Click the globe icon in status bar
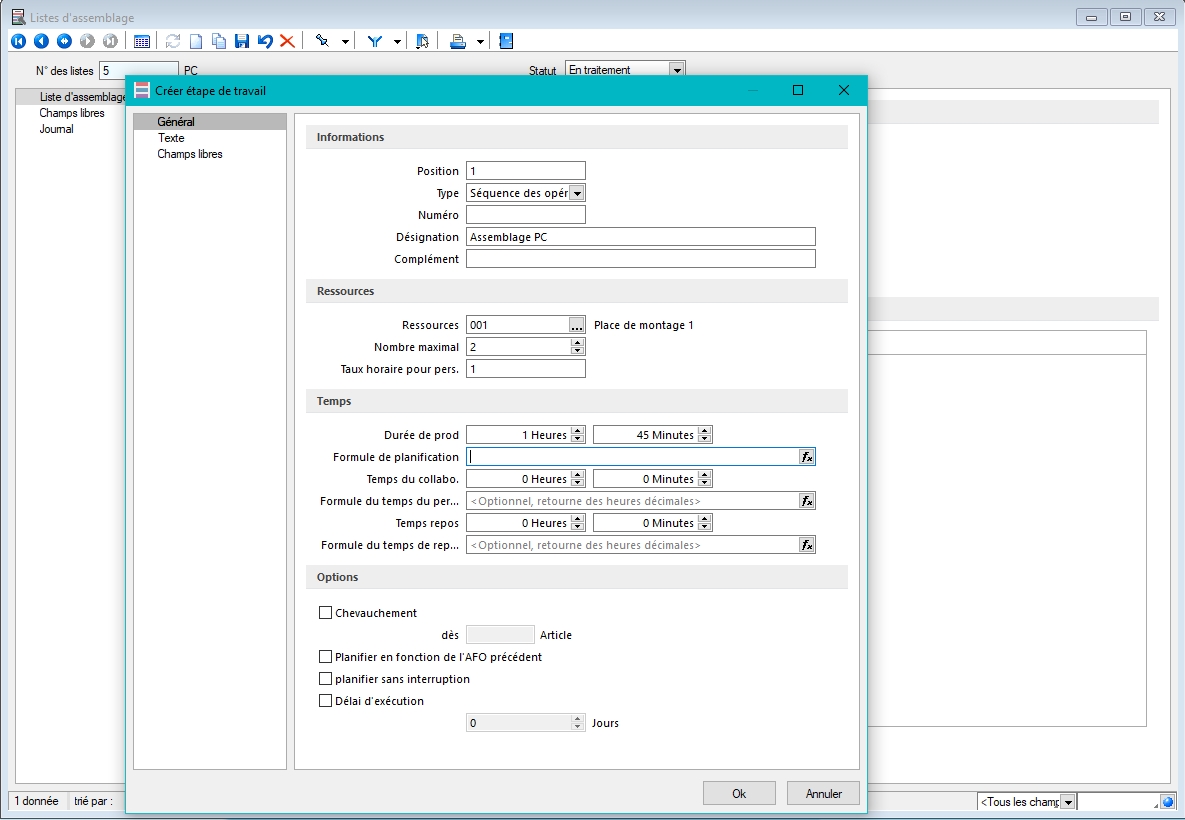The width and height of the screenshot is (1185, 820). coord(1168,802)
